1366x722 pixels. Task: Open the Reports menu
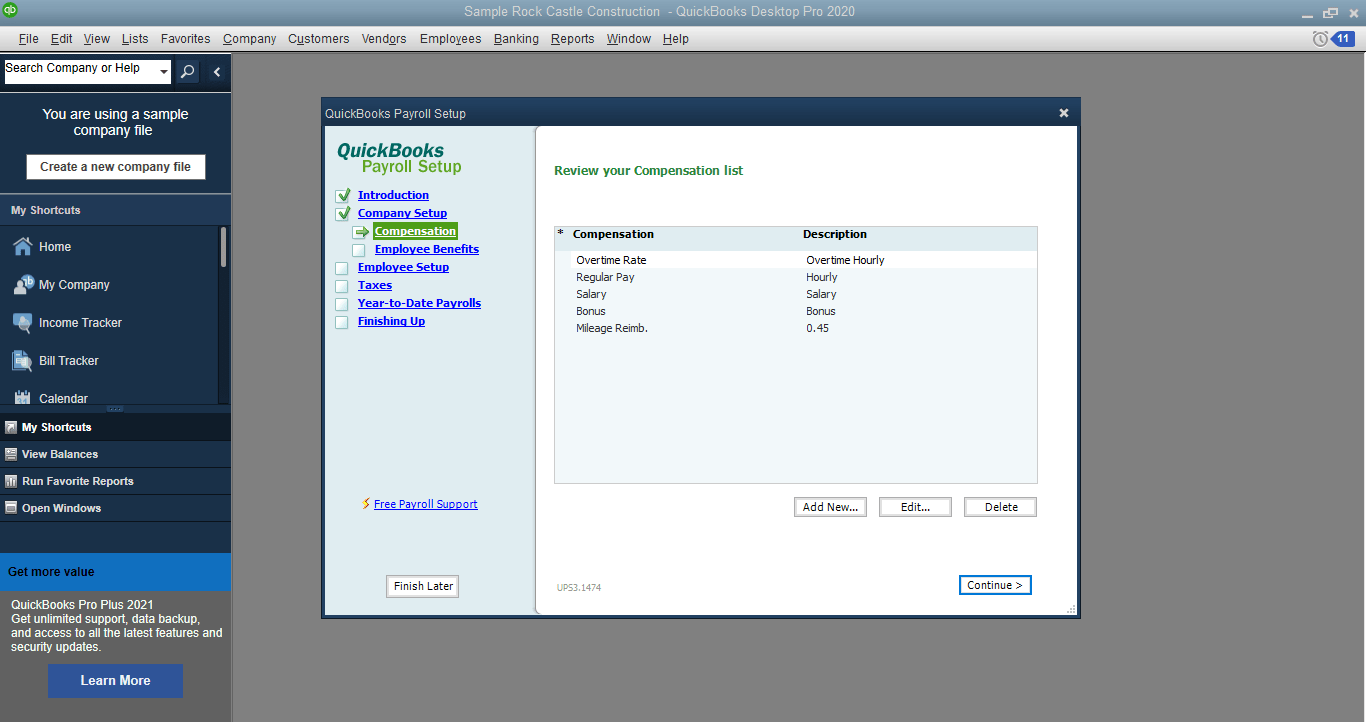[572, 39]
